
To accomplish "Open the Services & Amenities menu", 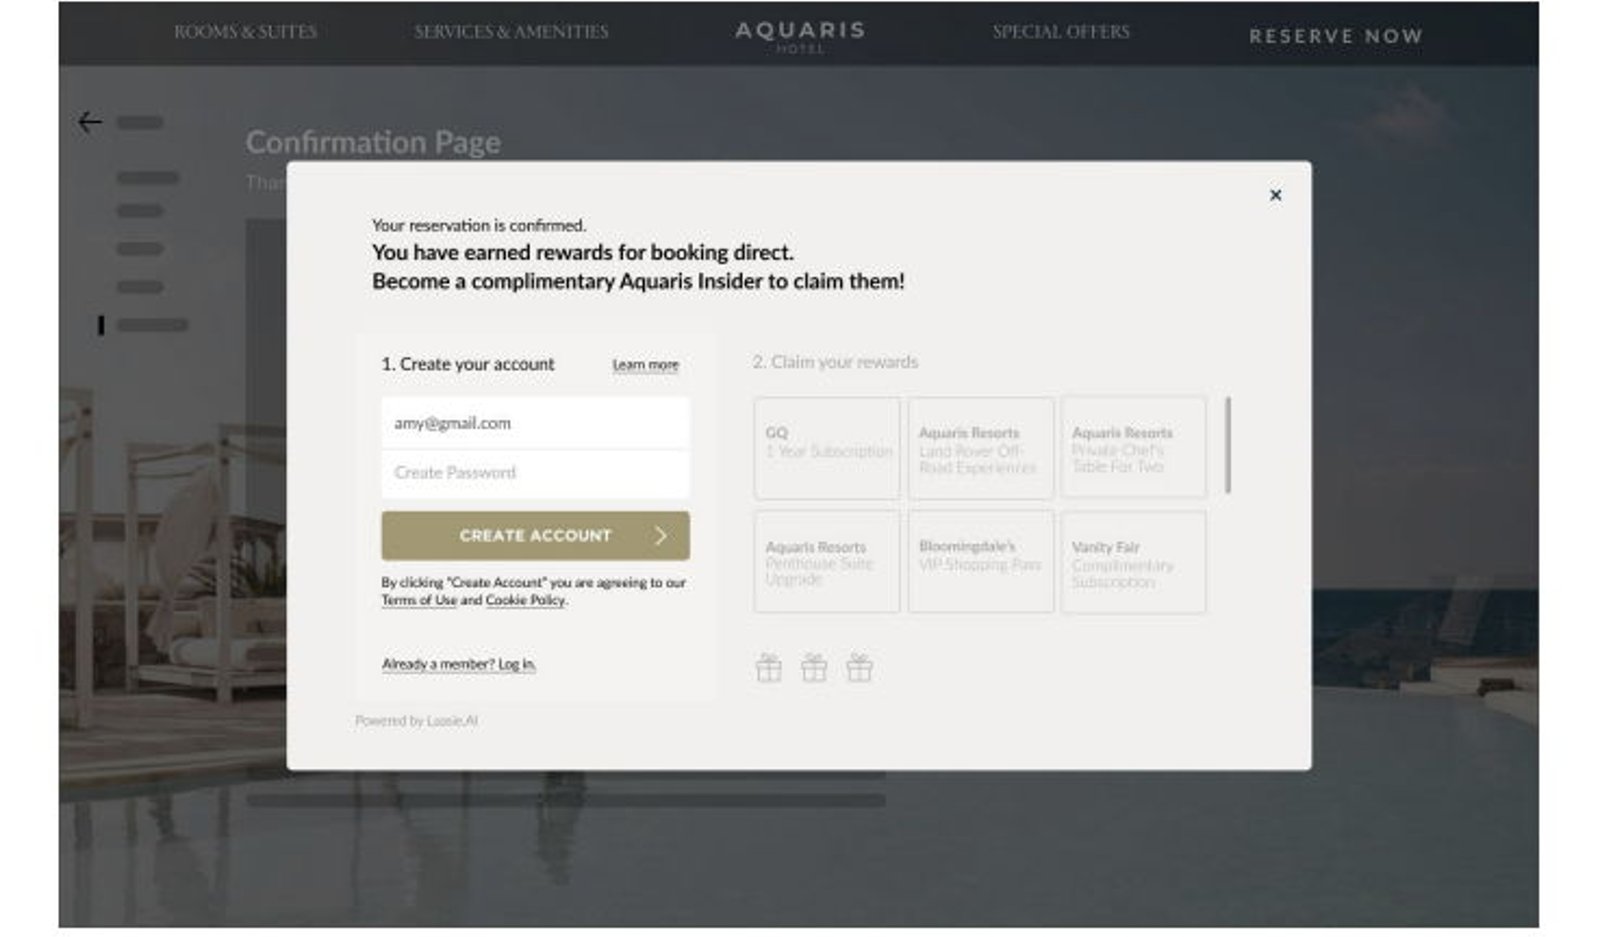I will [511, 32].
